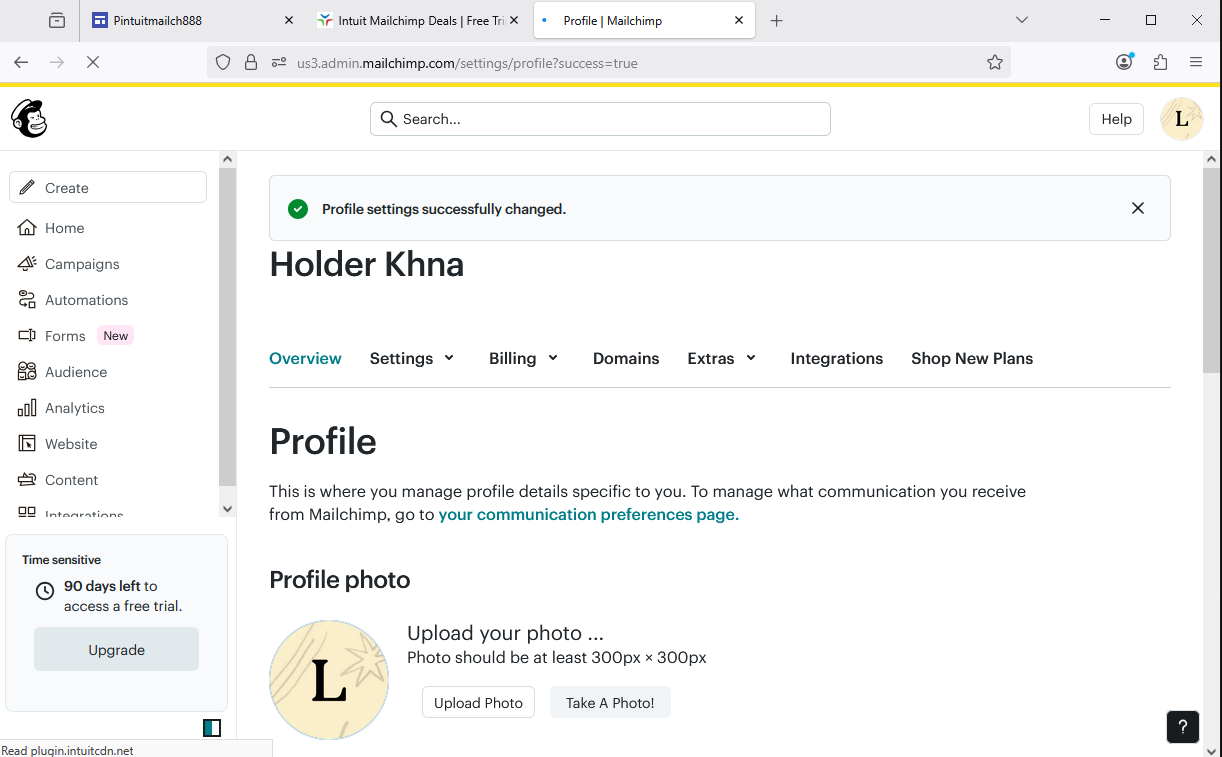1222x757 pixels.
Task: Expand the Extras dropdown menu
Action: 721,358
